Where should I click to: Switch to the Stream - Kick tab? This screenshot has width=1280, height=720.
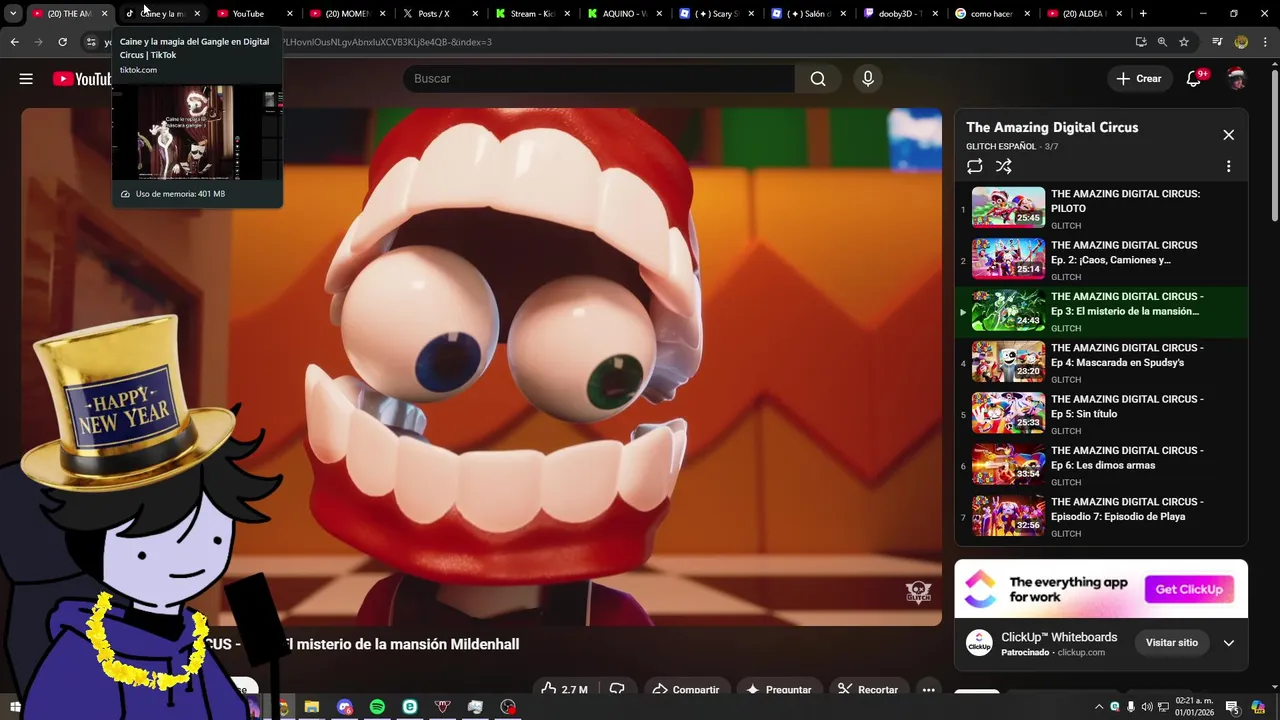coord(532,14)
